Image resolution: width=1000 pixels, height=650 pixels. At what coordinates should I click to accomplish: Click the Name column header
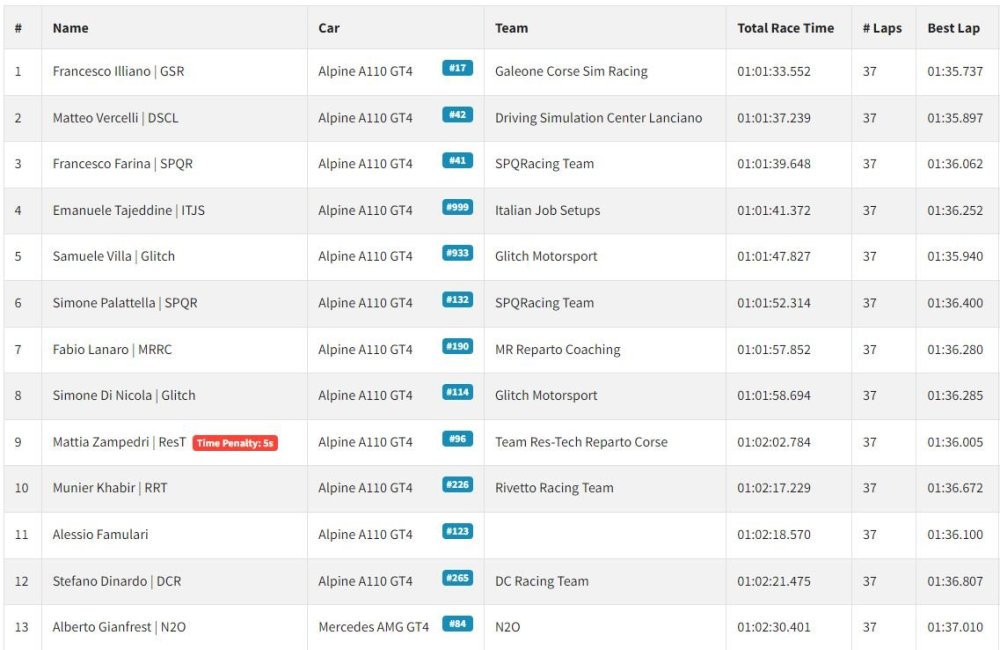(x=71, y=28)
